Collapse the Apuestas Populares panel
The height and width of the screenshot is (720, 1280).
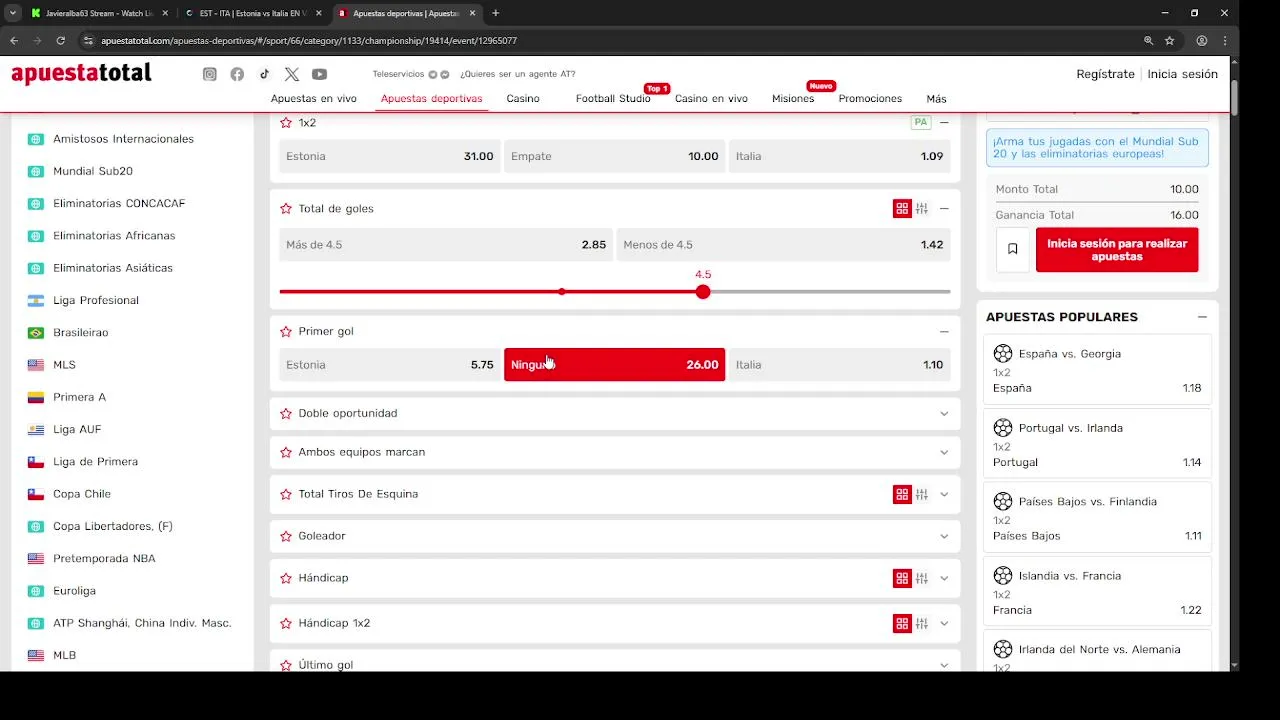1202,317
